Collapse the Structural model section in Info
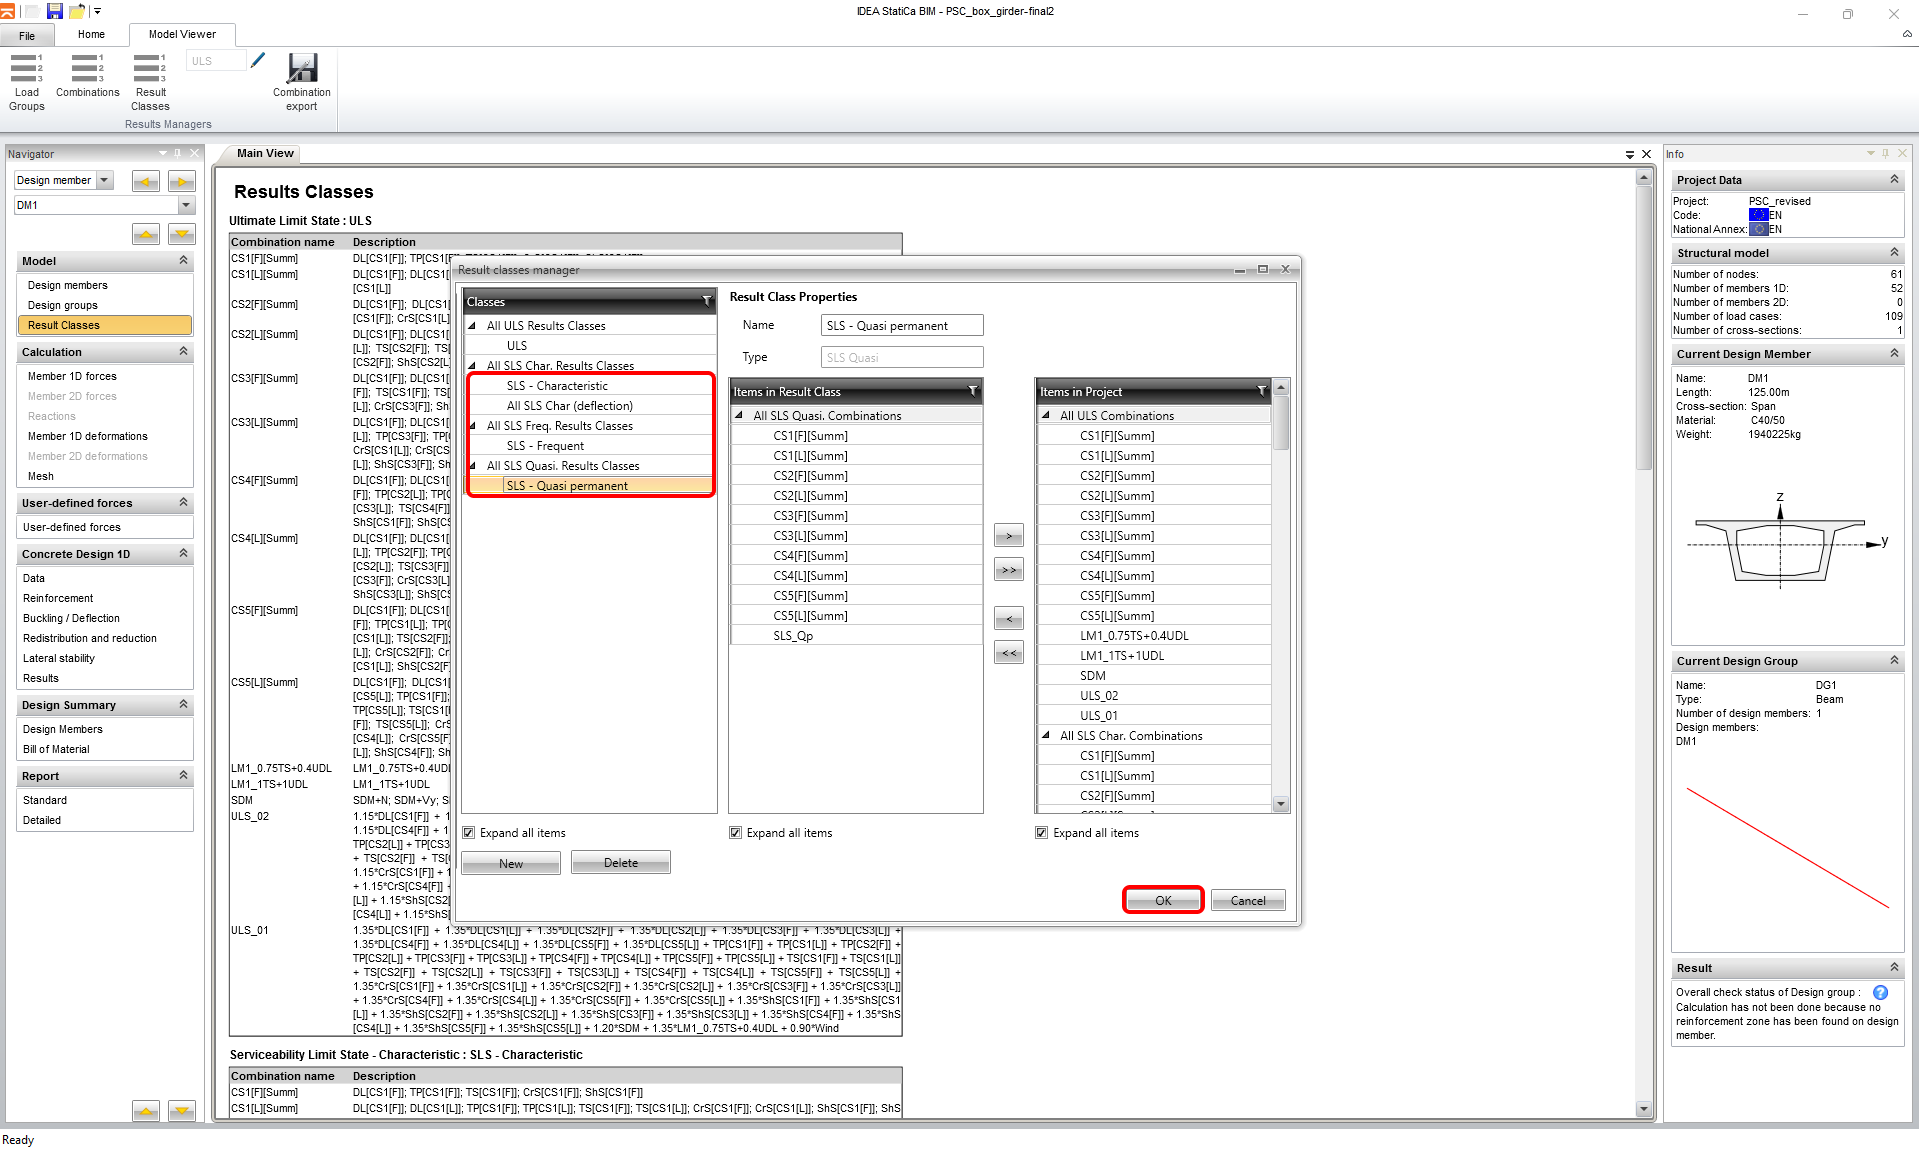Screen dimensions: 1919x1152 point(1894,252)
